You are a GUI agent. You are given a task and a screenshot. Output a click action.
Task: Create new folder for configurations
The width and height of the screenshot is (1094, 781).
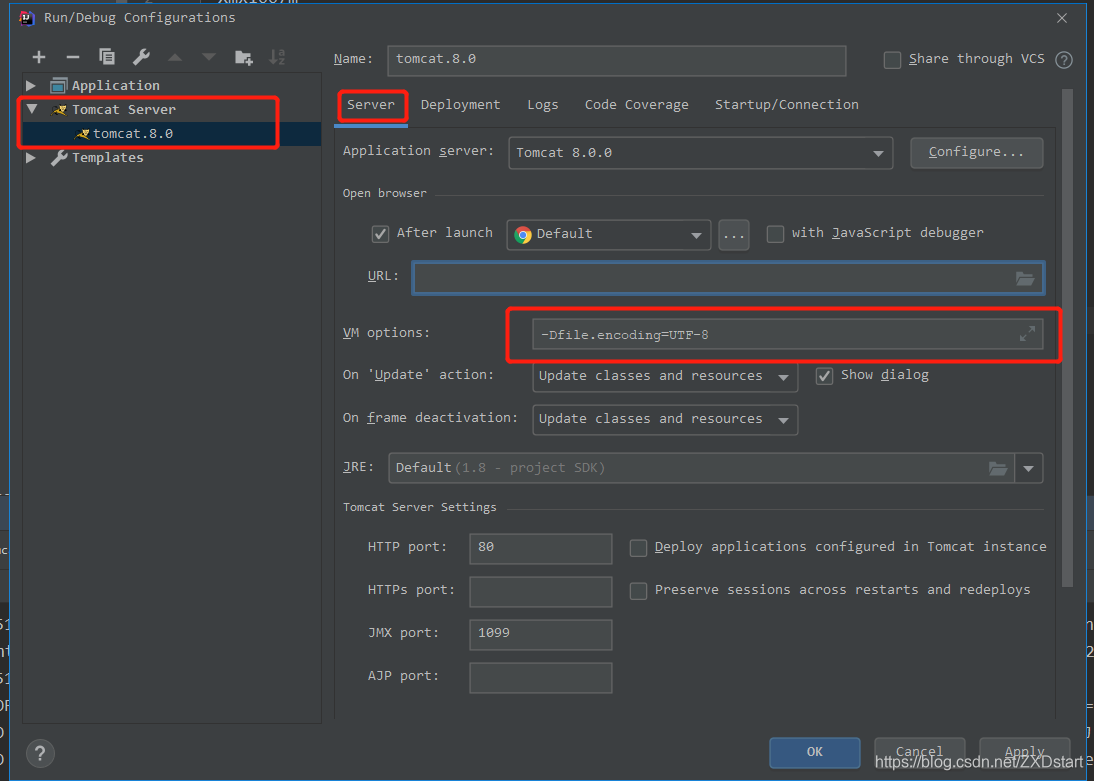[x=243, y=57]
